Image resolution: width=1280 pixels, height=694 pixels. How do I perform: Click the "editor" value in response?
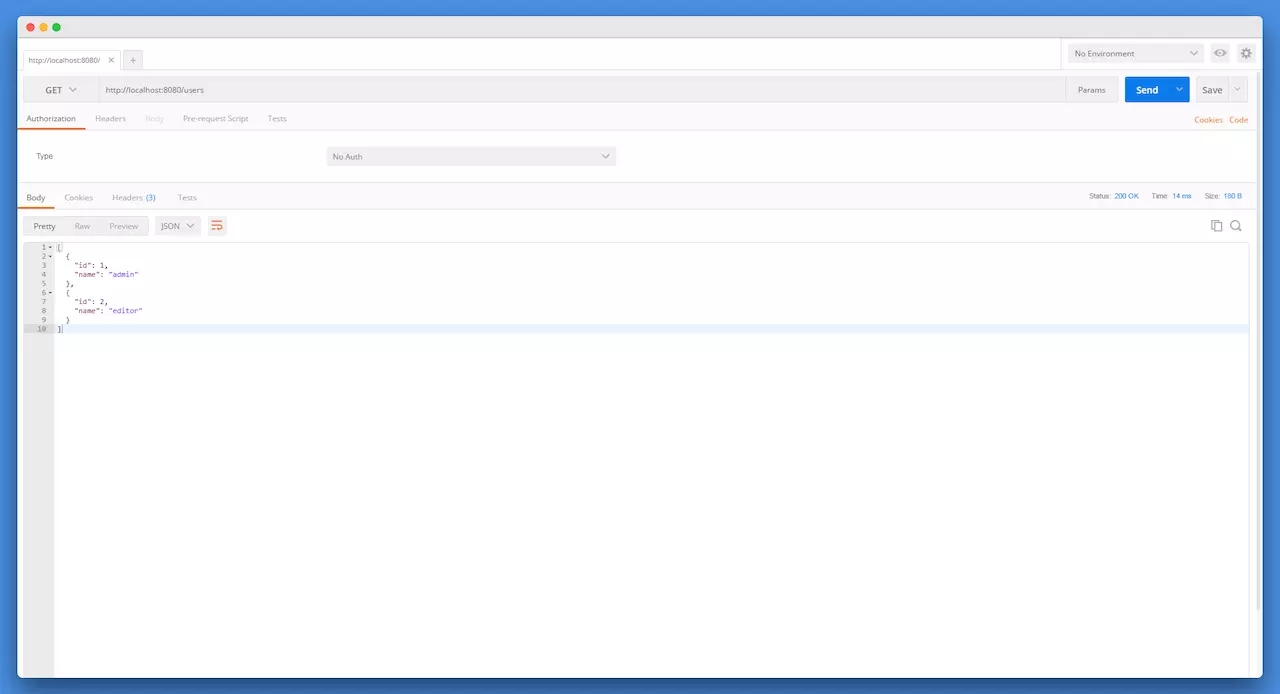(126, 310)
